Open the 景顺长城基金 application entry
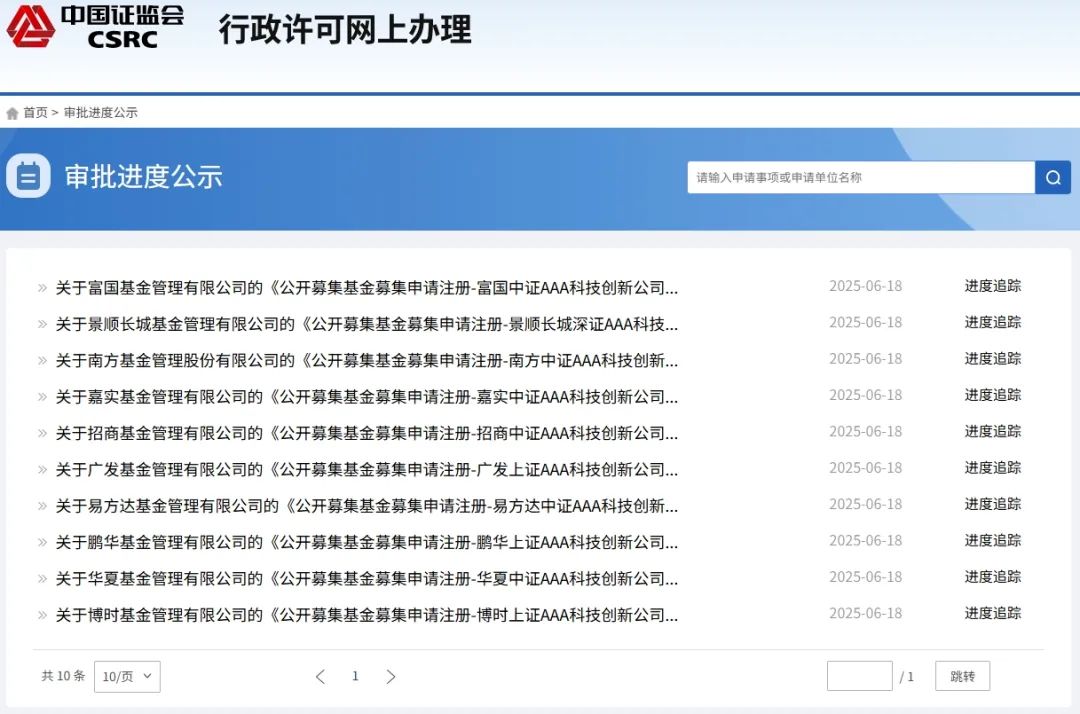Image resolution: width=1080 pixels, height=714 pixels. [x=366, y=324]
